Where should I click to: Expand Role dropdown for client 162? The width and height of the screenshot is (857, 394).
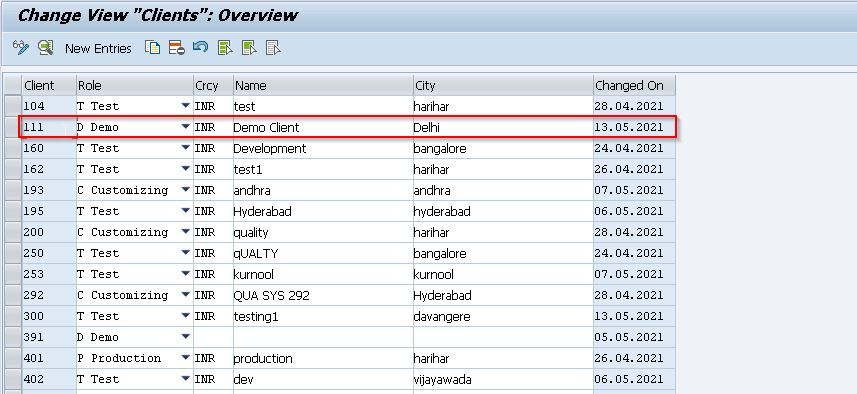[186, 169]
